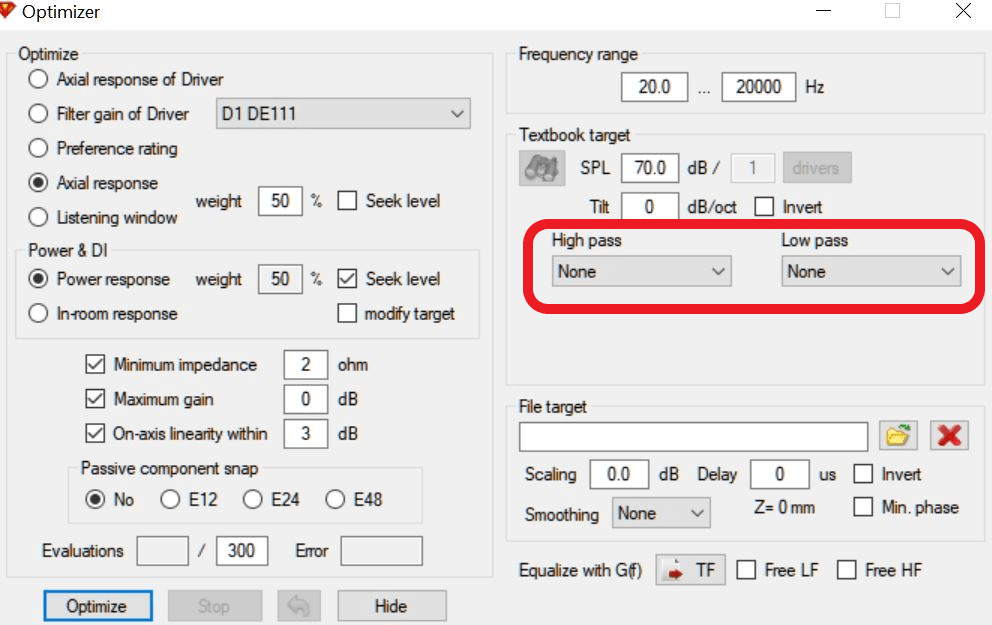Uncheck the Minimum impedance checkbox
This screenshot has height=625, width=992.
click(x=95, y=364)
